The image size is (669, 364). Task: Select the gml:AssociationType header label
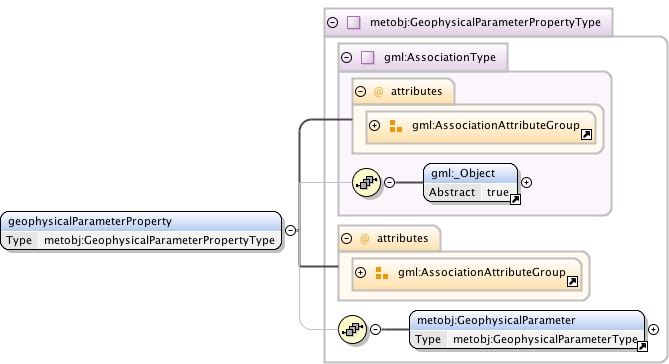[440, 57]
